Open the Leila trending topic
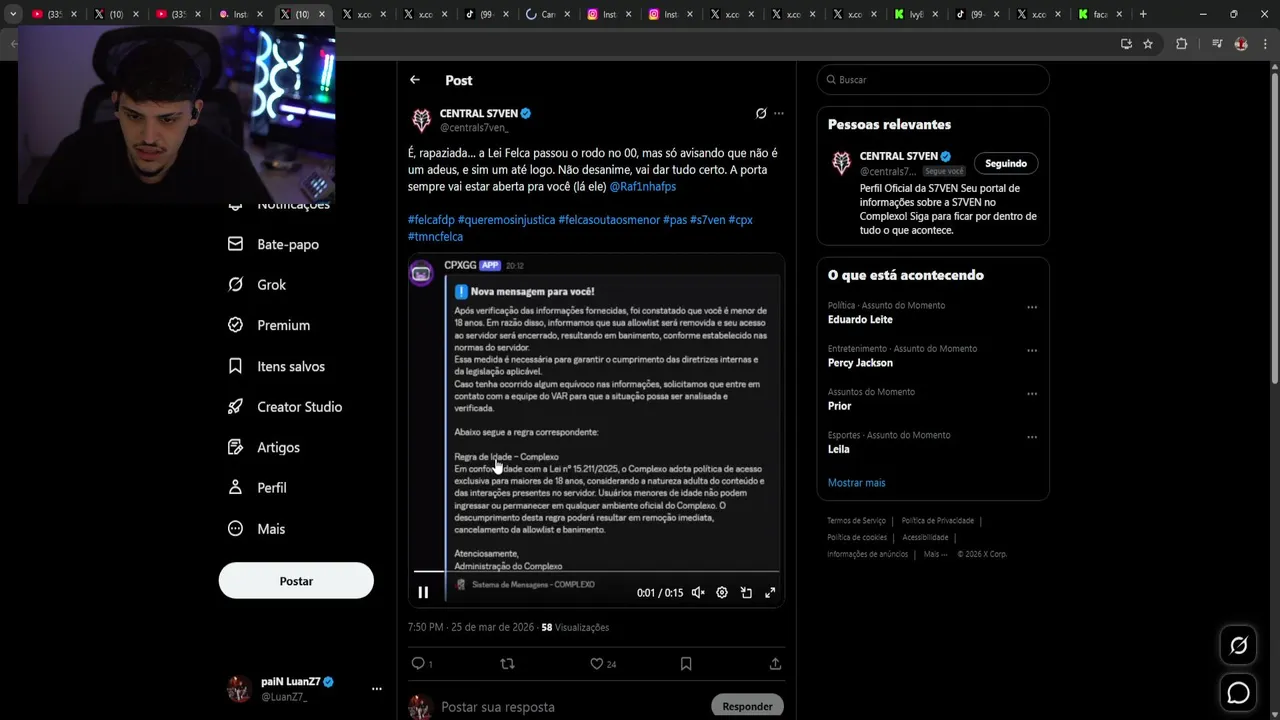Screen dimensions: 1280x720 click(x=839, y=449)
